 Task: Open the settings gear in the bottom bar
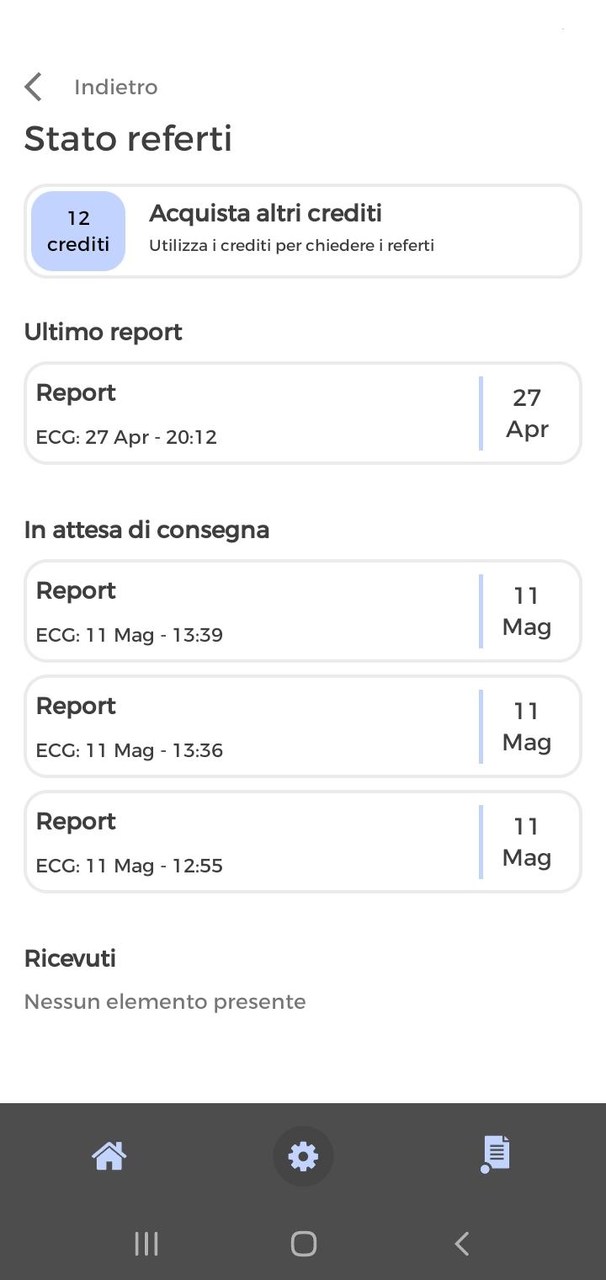click(x=302, y=1156)
